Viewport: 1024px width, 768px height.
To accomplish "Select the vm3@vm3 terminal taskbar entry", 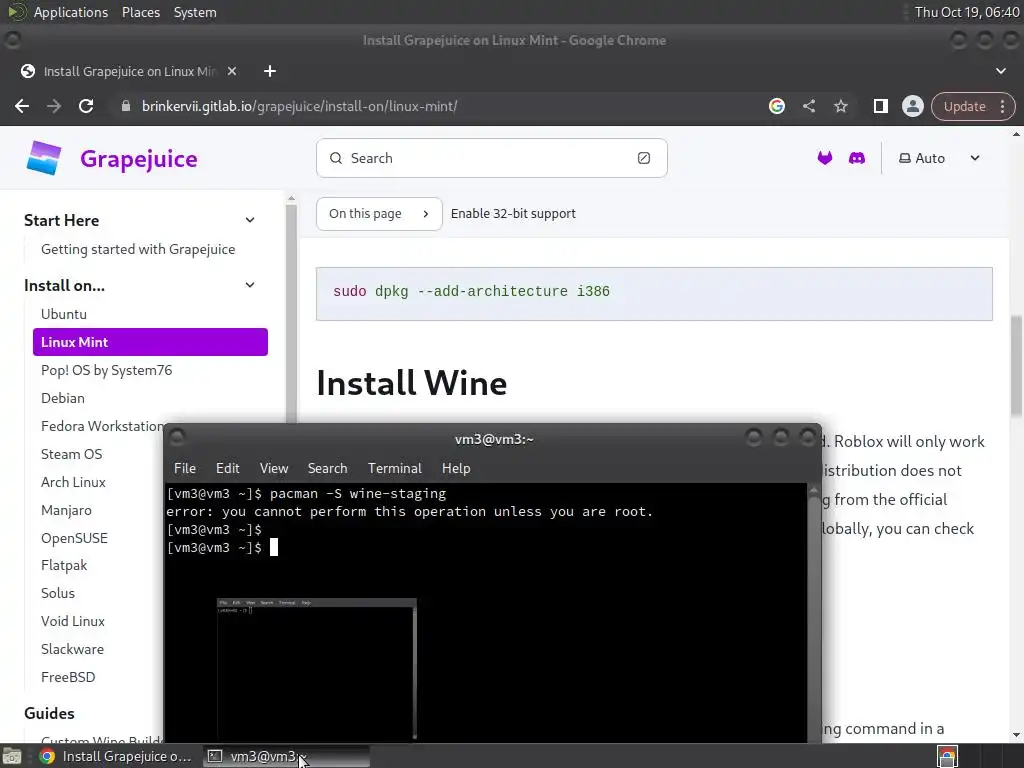I will (x=285, y=756).
